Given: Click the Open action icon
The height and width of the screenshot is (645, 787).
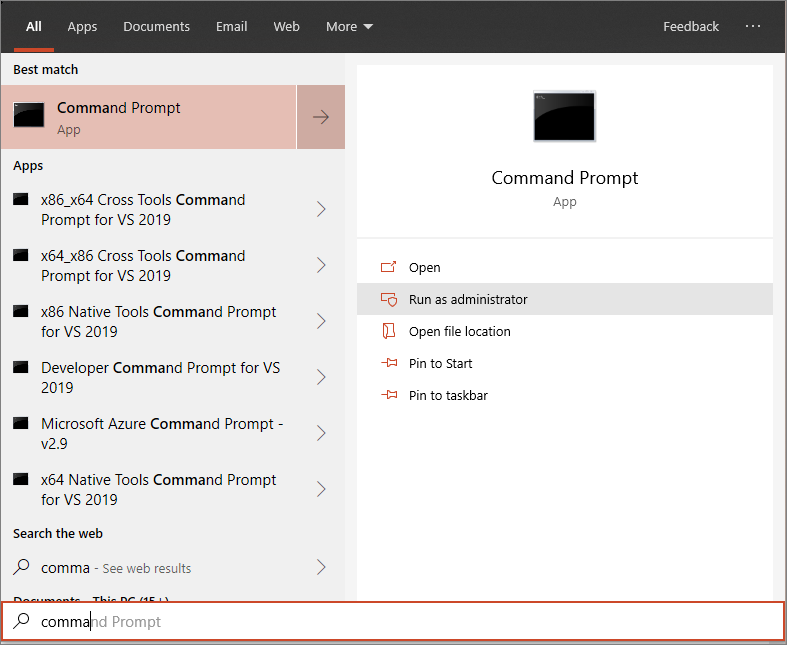Looking at the screenshot, I should (389, 267).
